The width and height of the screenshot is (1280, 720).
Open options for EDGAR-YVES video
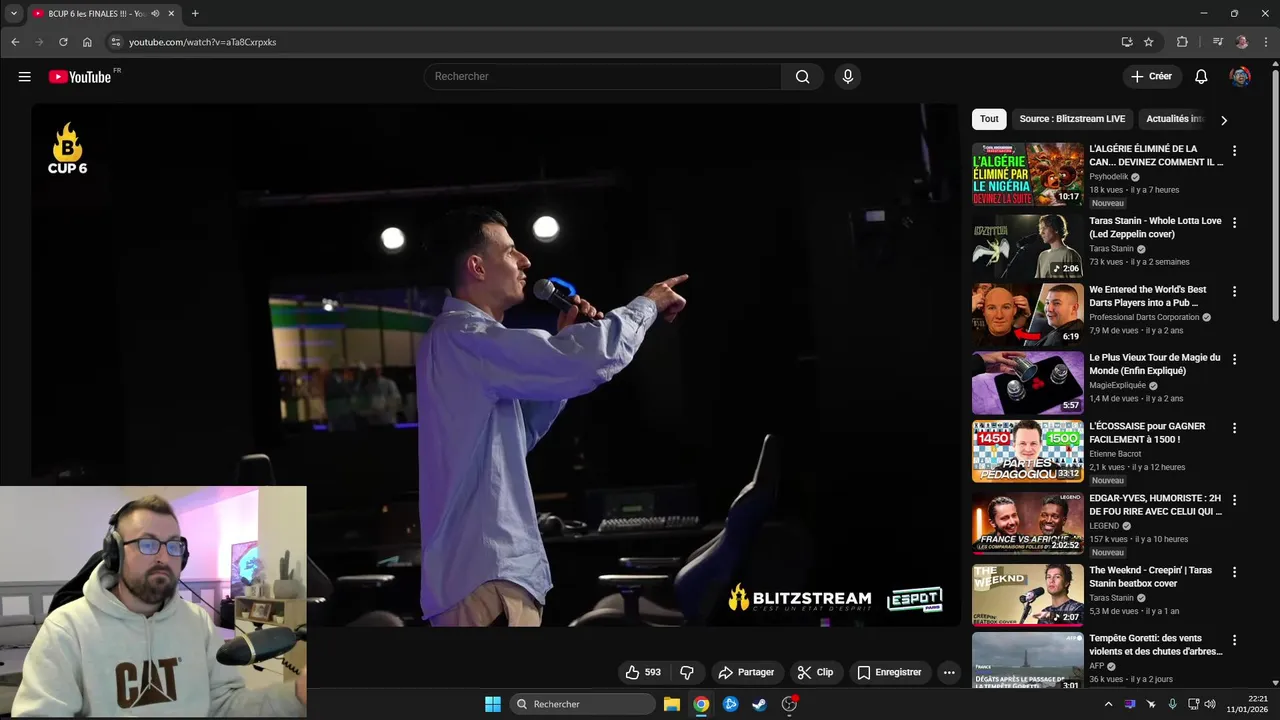1234,500
